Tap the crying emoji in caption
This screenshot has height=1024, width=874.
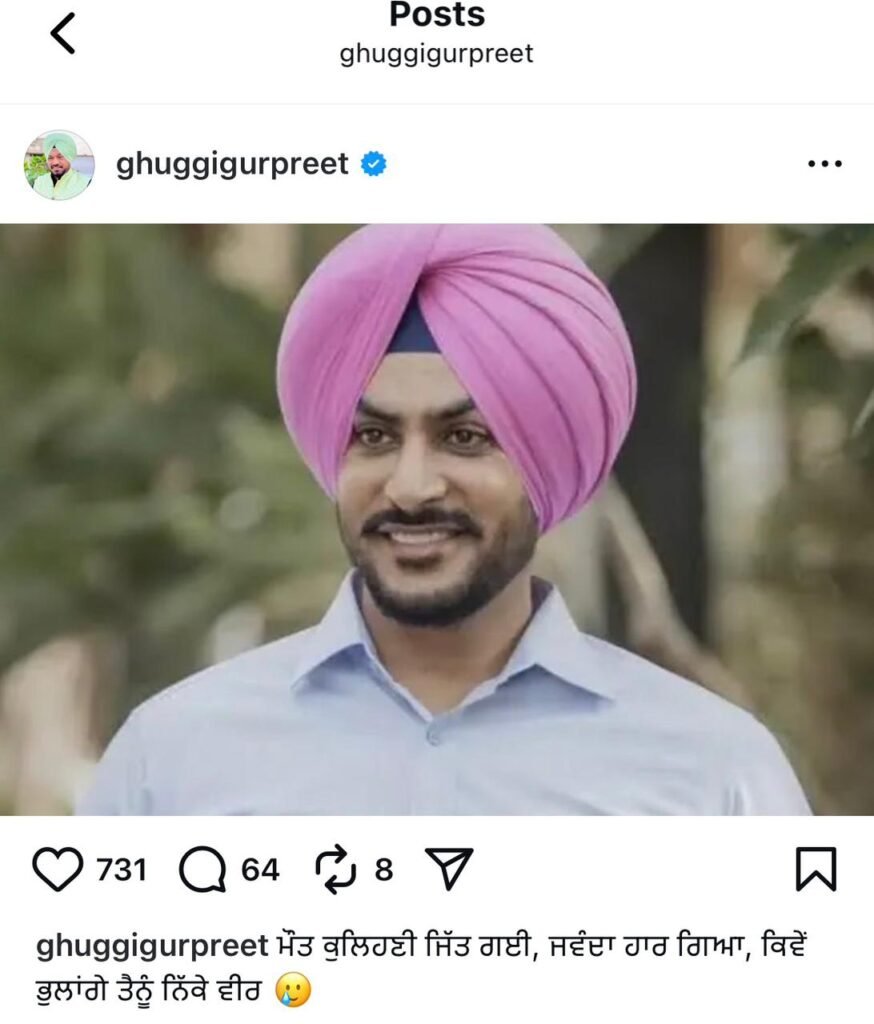(x=293, y=990)
